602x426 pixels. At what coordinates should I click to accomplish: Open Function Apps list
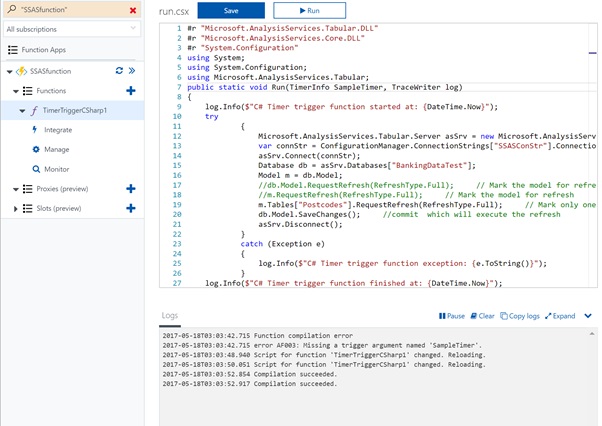coord(43,50)
